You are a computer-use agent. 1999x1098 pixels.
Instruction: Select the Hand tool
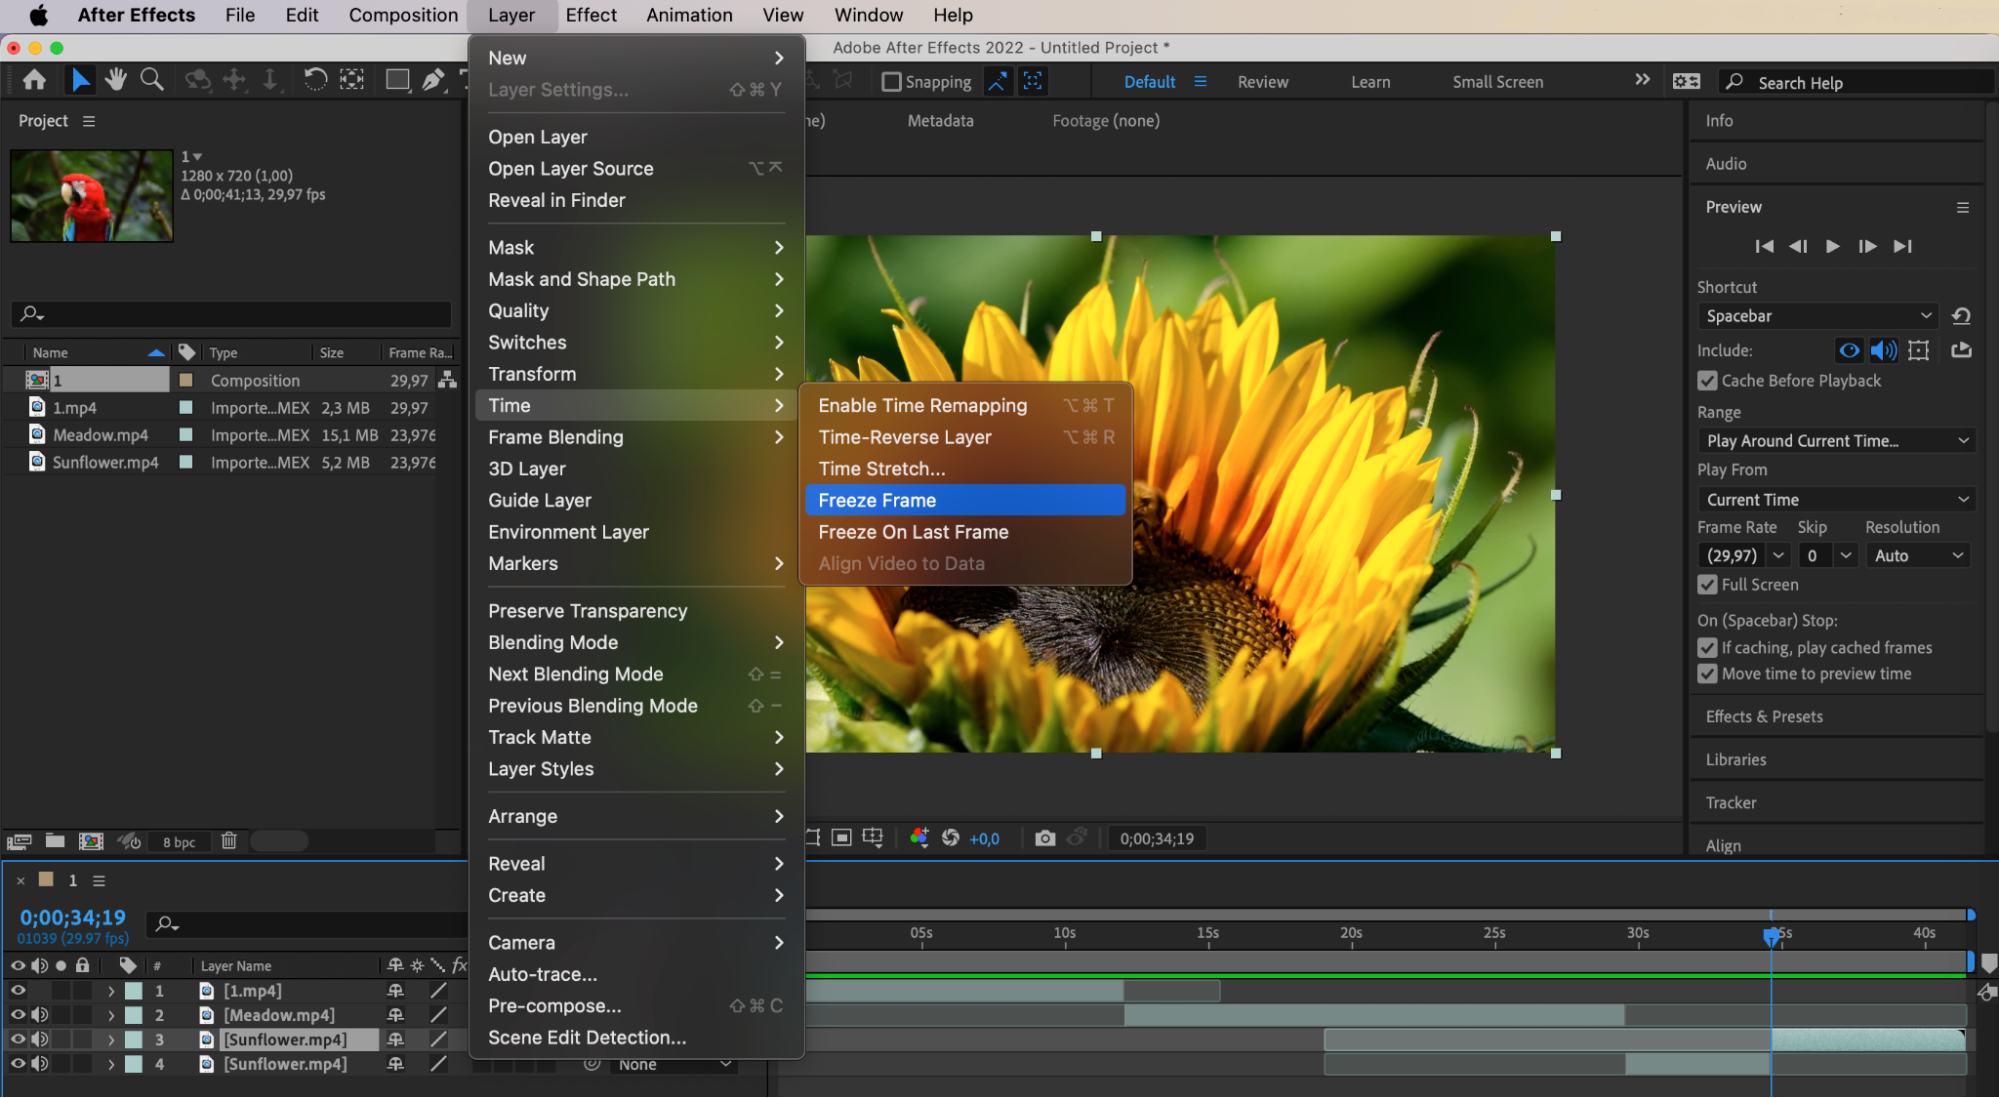[x=116, y=80]
